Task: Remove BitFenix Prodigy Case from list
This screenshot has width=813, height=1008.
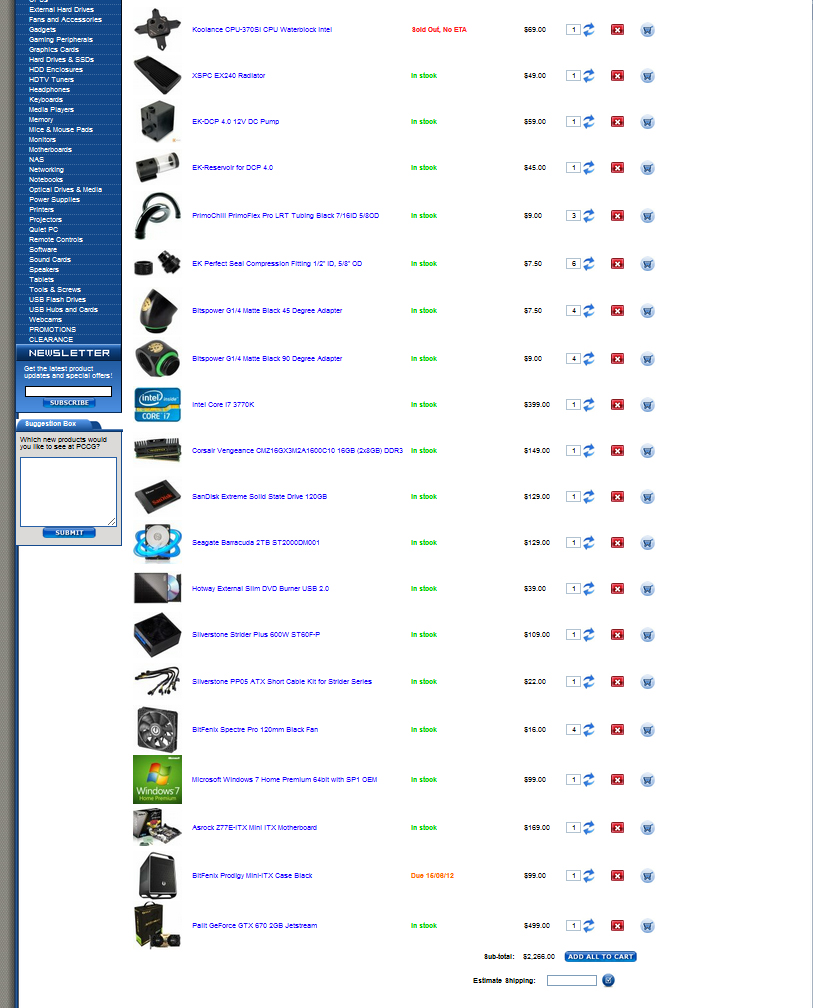Action: click(x=617, y=876)
